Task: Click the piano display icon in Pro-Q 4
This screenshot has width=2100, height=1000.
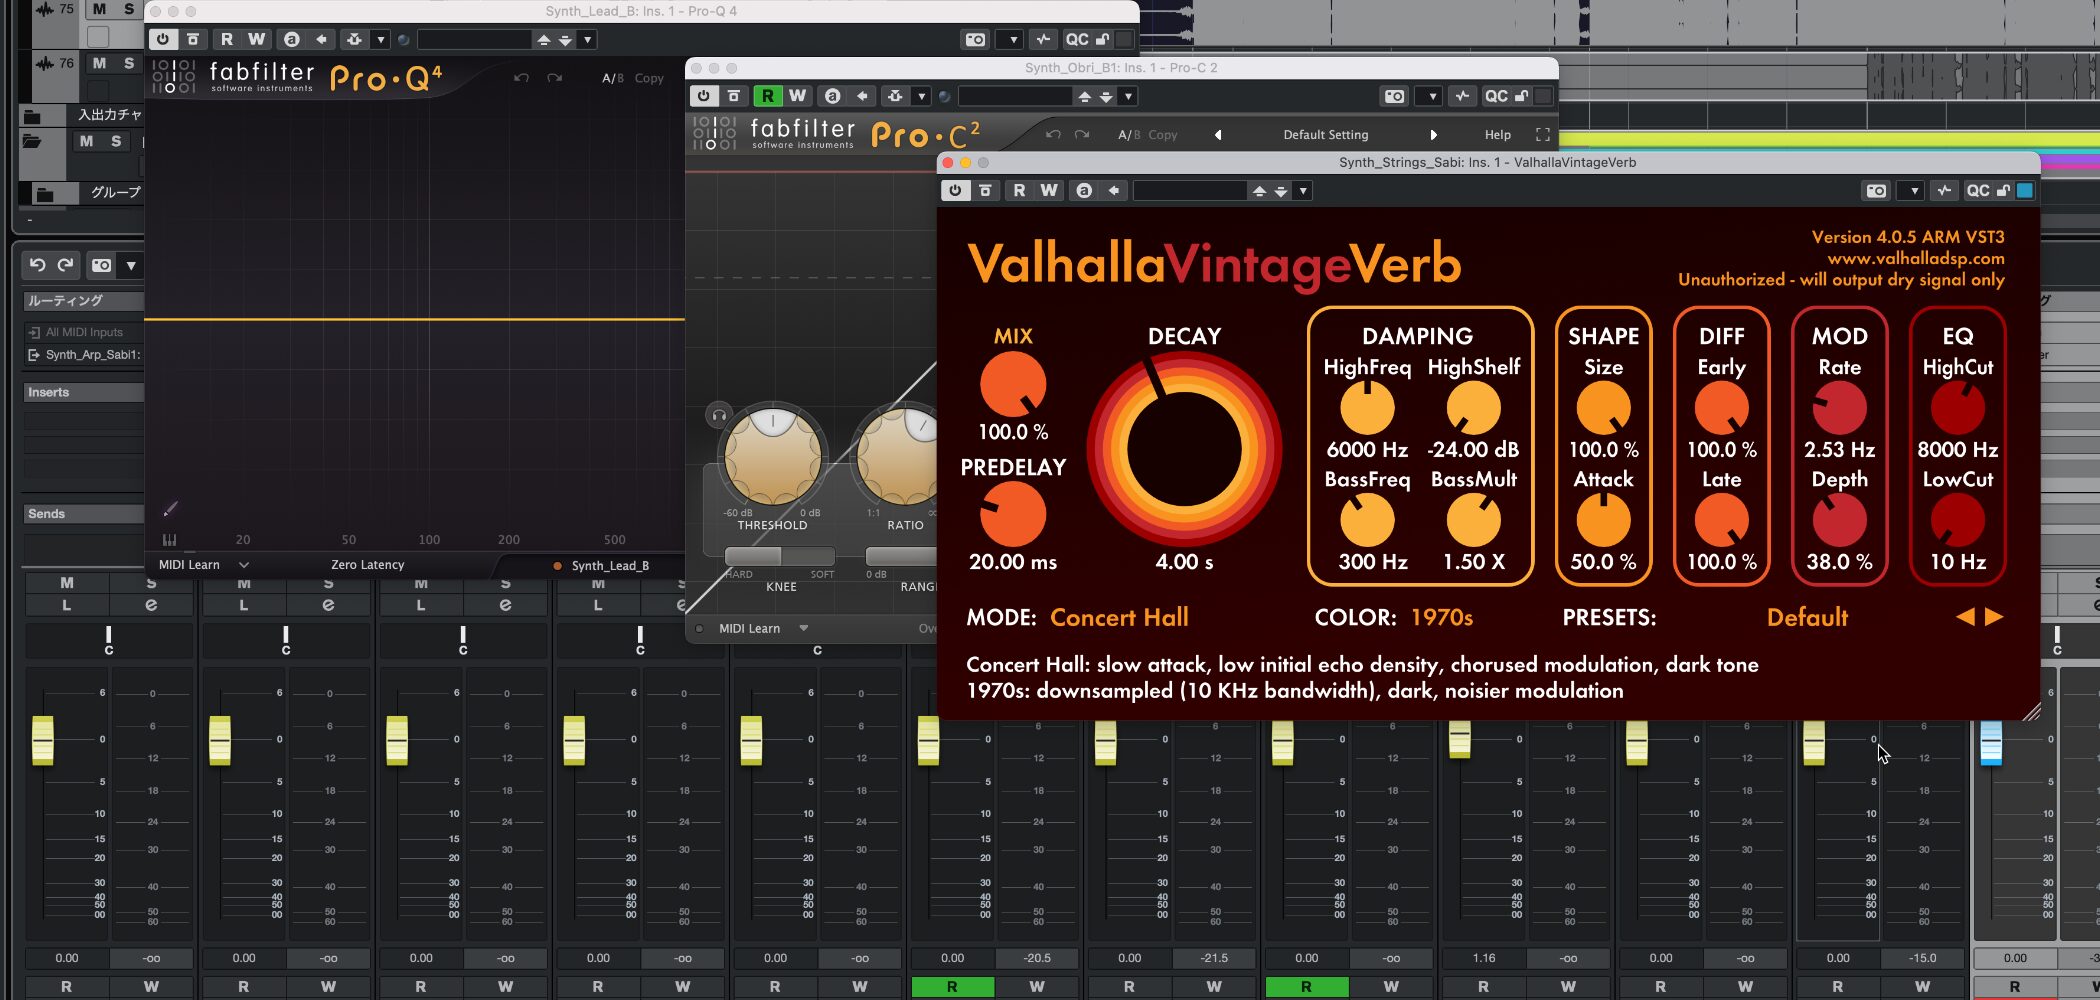Action: coord(169,540)
